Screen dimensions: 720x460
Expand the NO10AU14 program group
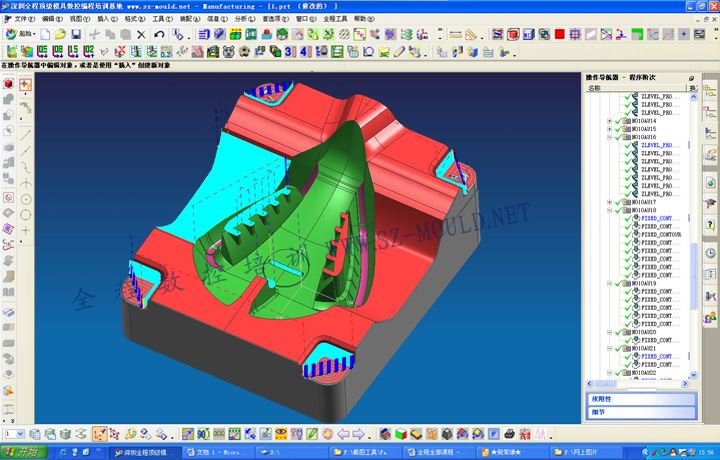tap(609, 121)
